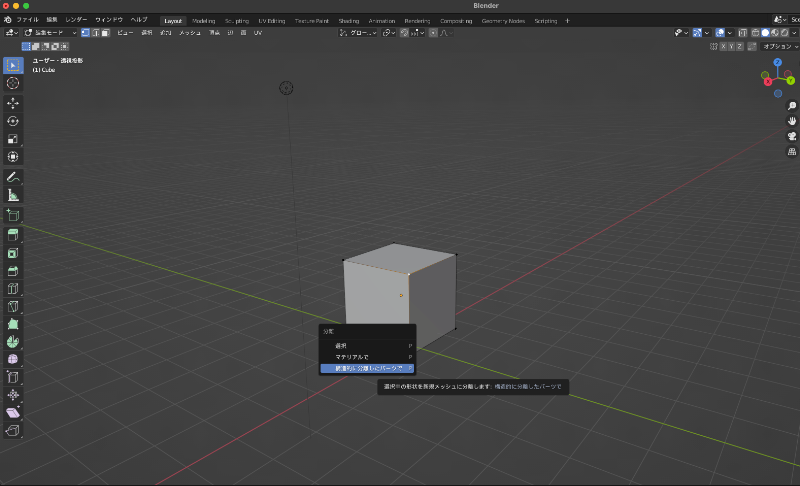Toggle X axis mesh symmetry
800x486 pixels.
[723, 46]
